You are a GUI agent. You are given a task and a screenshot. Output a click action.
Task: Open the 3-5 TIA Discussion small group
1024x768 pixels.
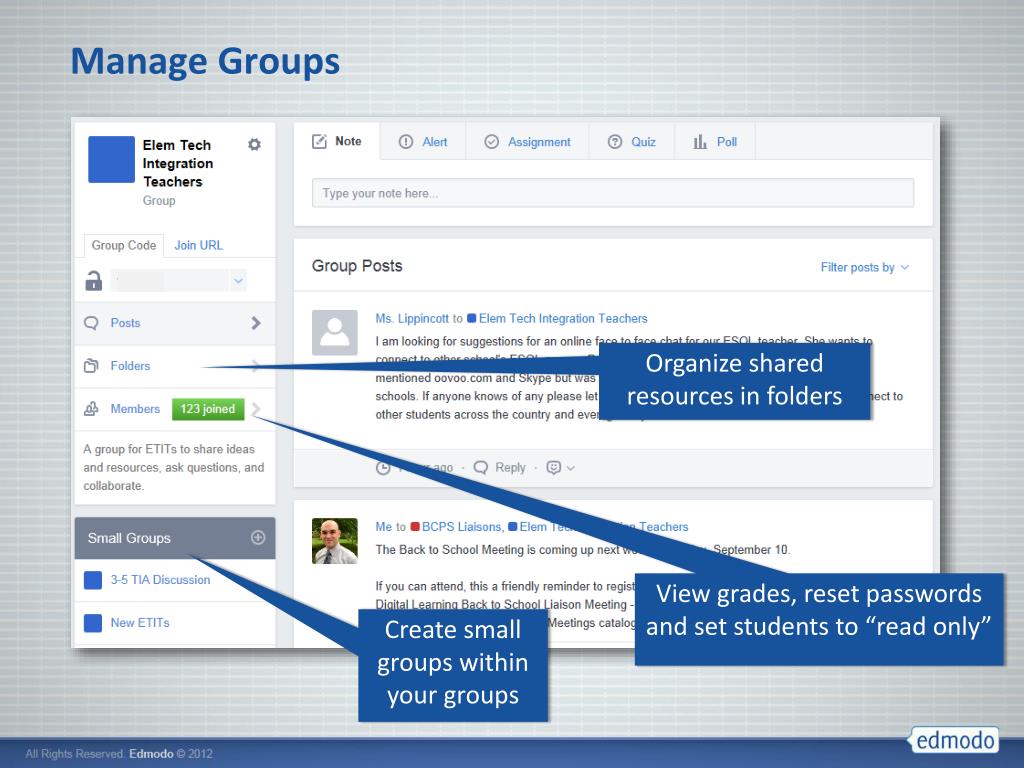click(x=161, y=580)
